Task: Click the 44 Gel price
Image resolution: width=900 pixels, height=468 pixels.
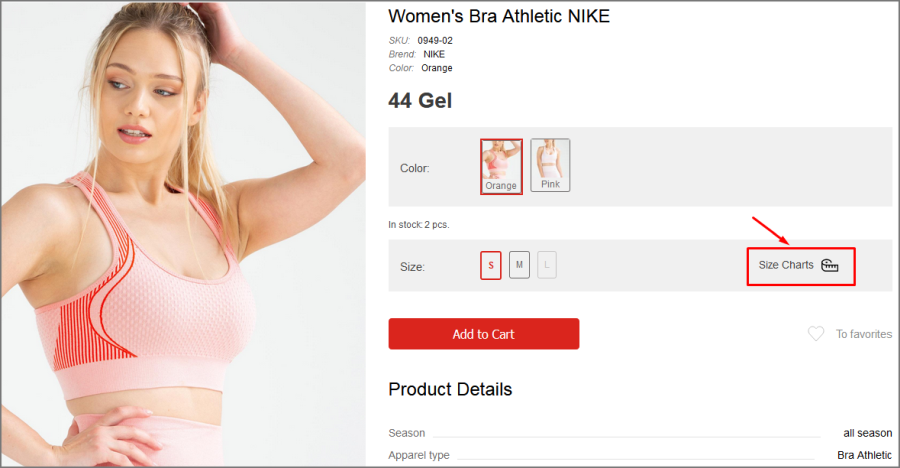Action: point(420,100)
